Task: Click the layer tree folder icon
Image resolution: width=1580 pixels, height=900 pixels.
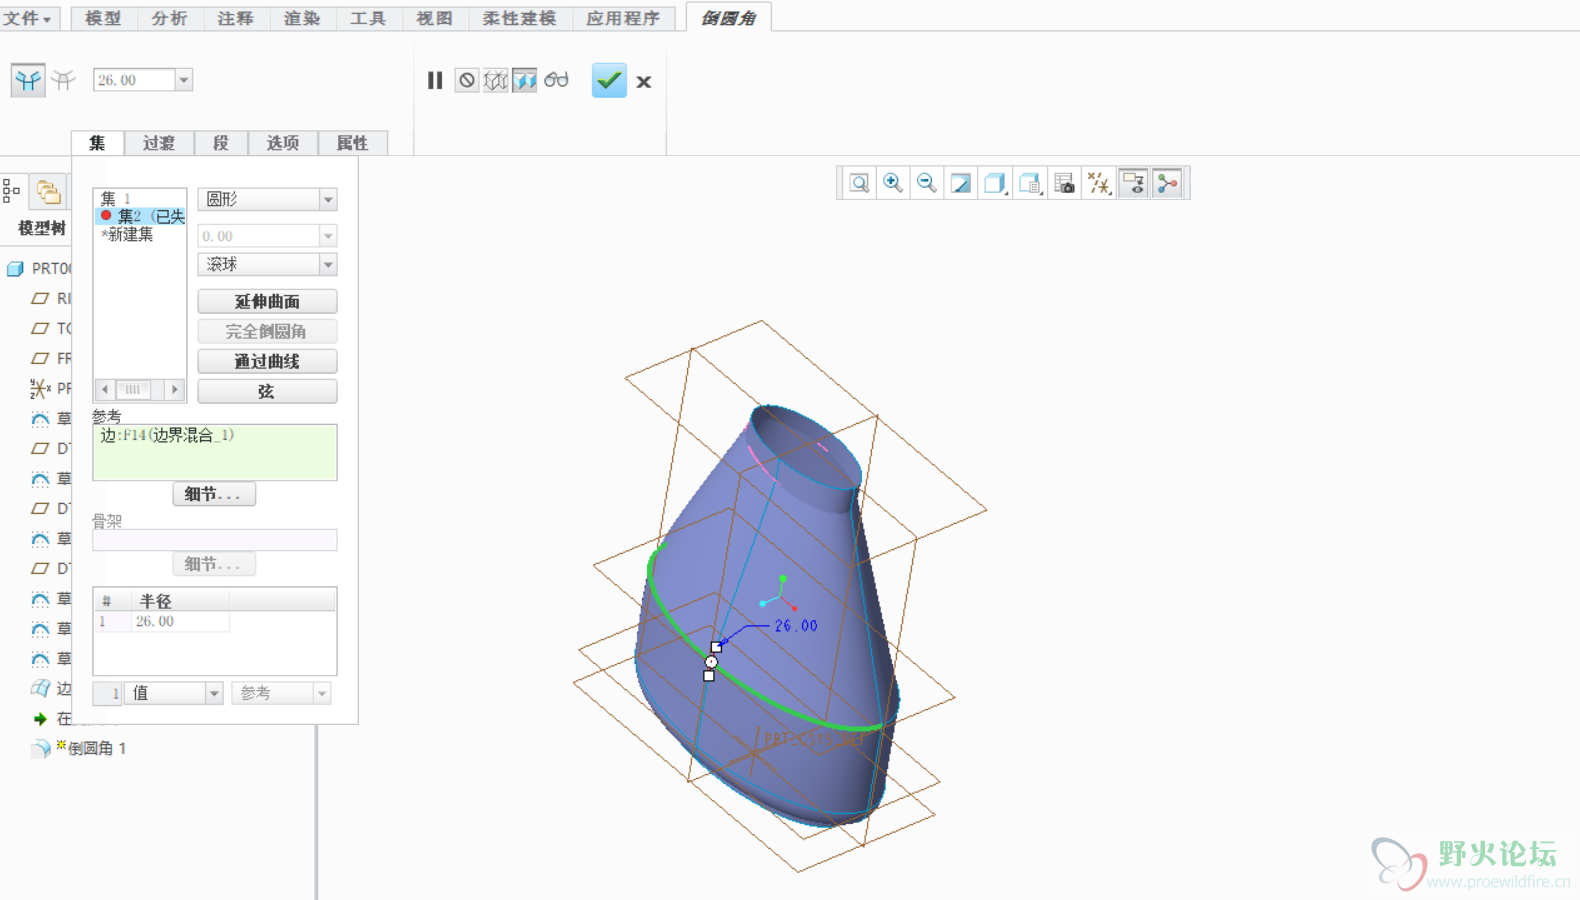Action: [47, 191]
